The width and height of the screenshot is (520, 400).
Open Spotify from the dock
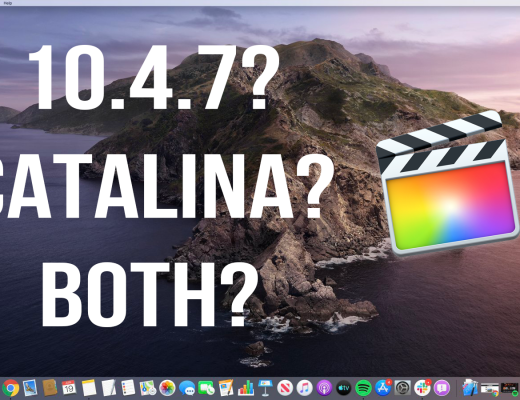[363, 388]
